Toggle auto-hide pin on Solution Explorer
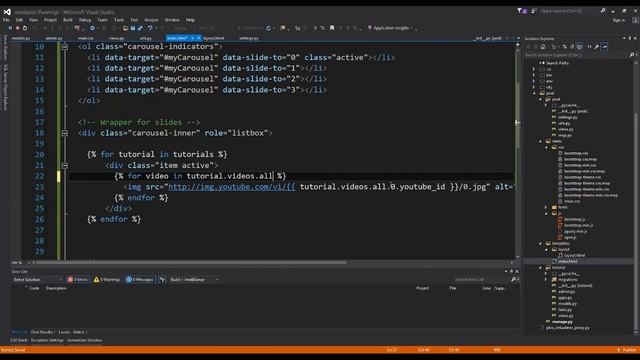640x360 pixels. point(629,38)
